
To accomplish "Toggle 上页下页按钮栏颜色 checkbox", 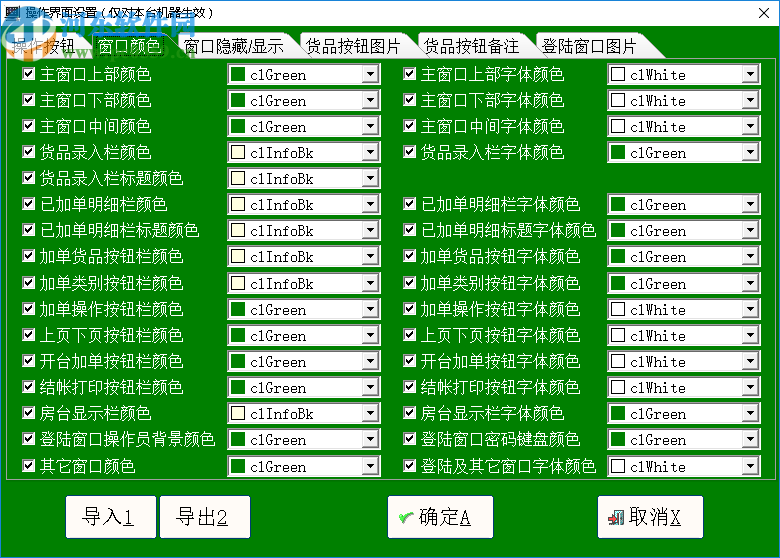I will click(x=28, y=335).
